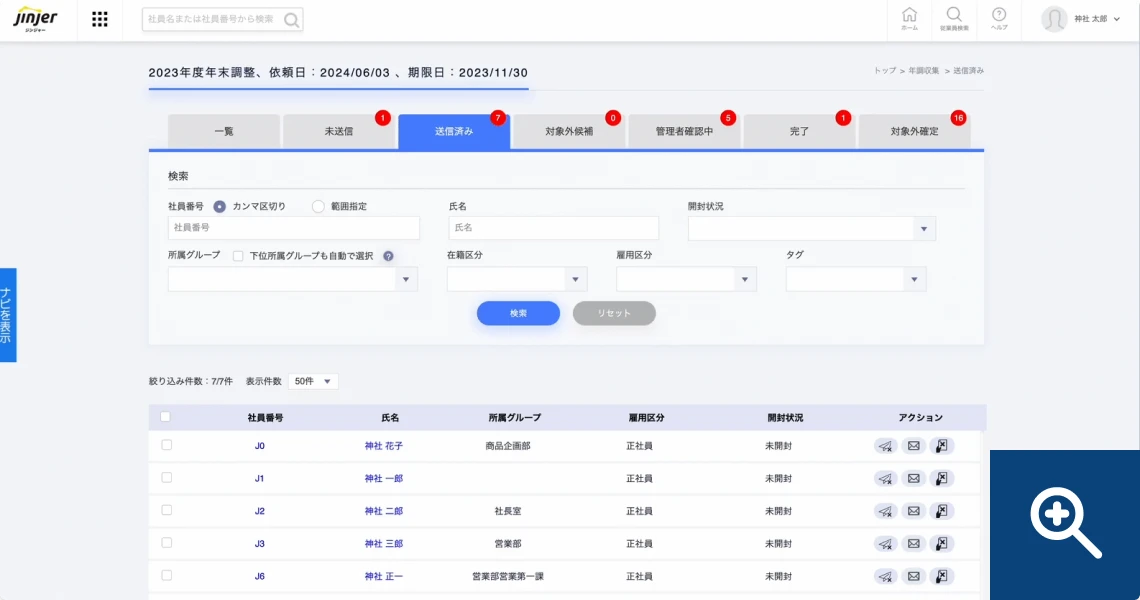
Task: Click the mail envelope icon for 神社 二郎
Action: pyautogui.click(x=914, y=511)
